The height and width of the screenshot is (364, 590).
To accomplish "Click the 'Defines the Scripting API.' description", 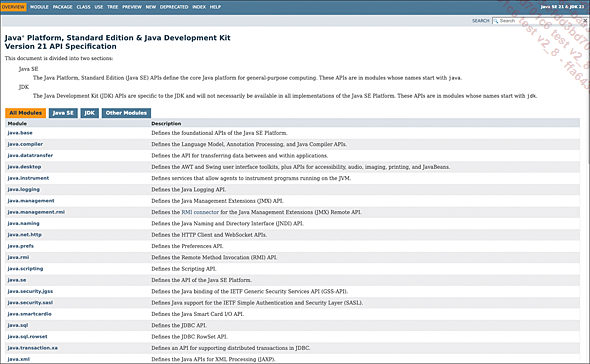I will coord(184,269).
